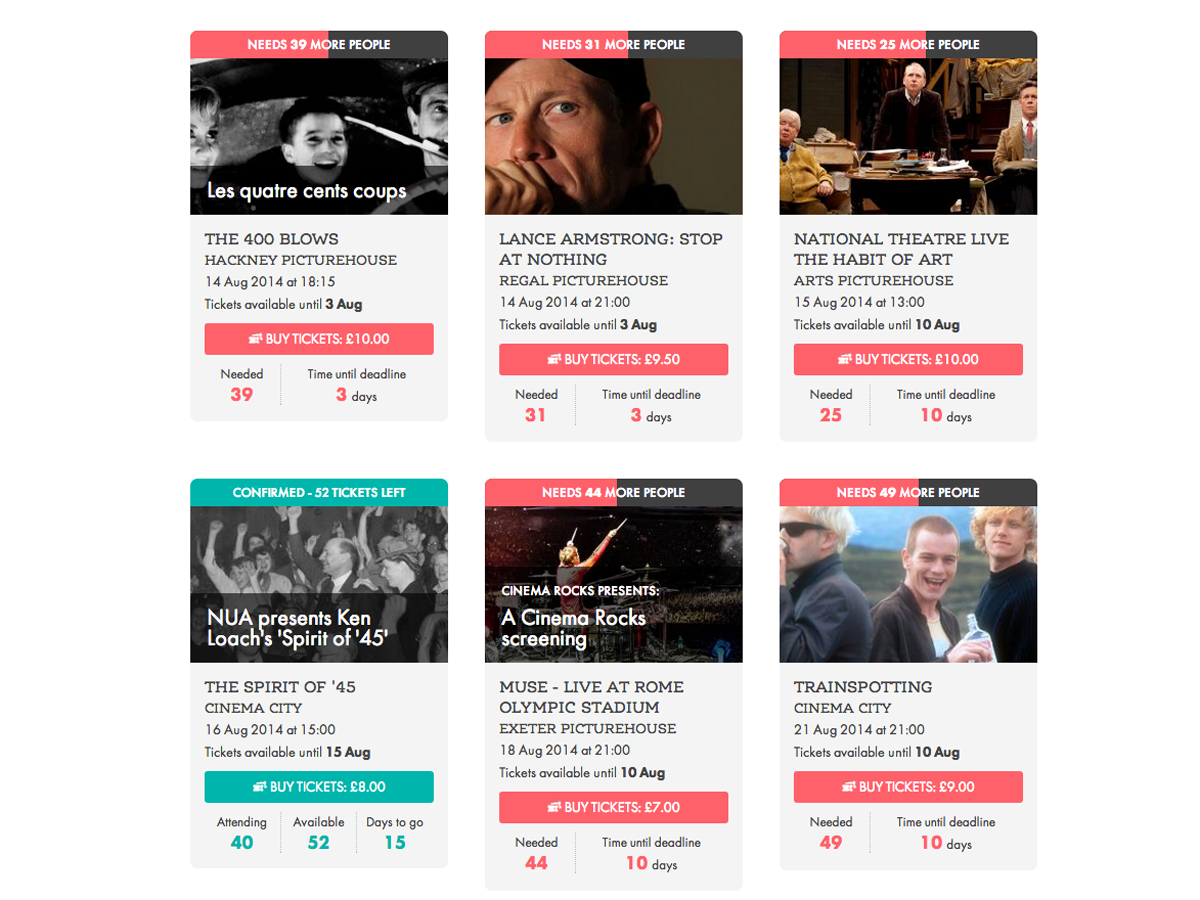The height and width of the screenshot is (900, 1200).
Task: Click ticket icon on Buy Tickets £7.00
Action: tap(554, 808)
